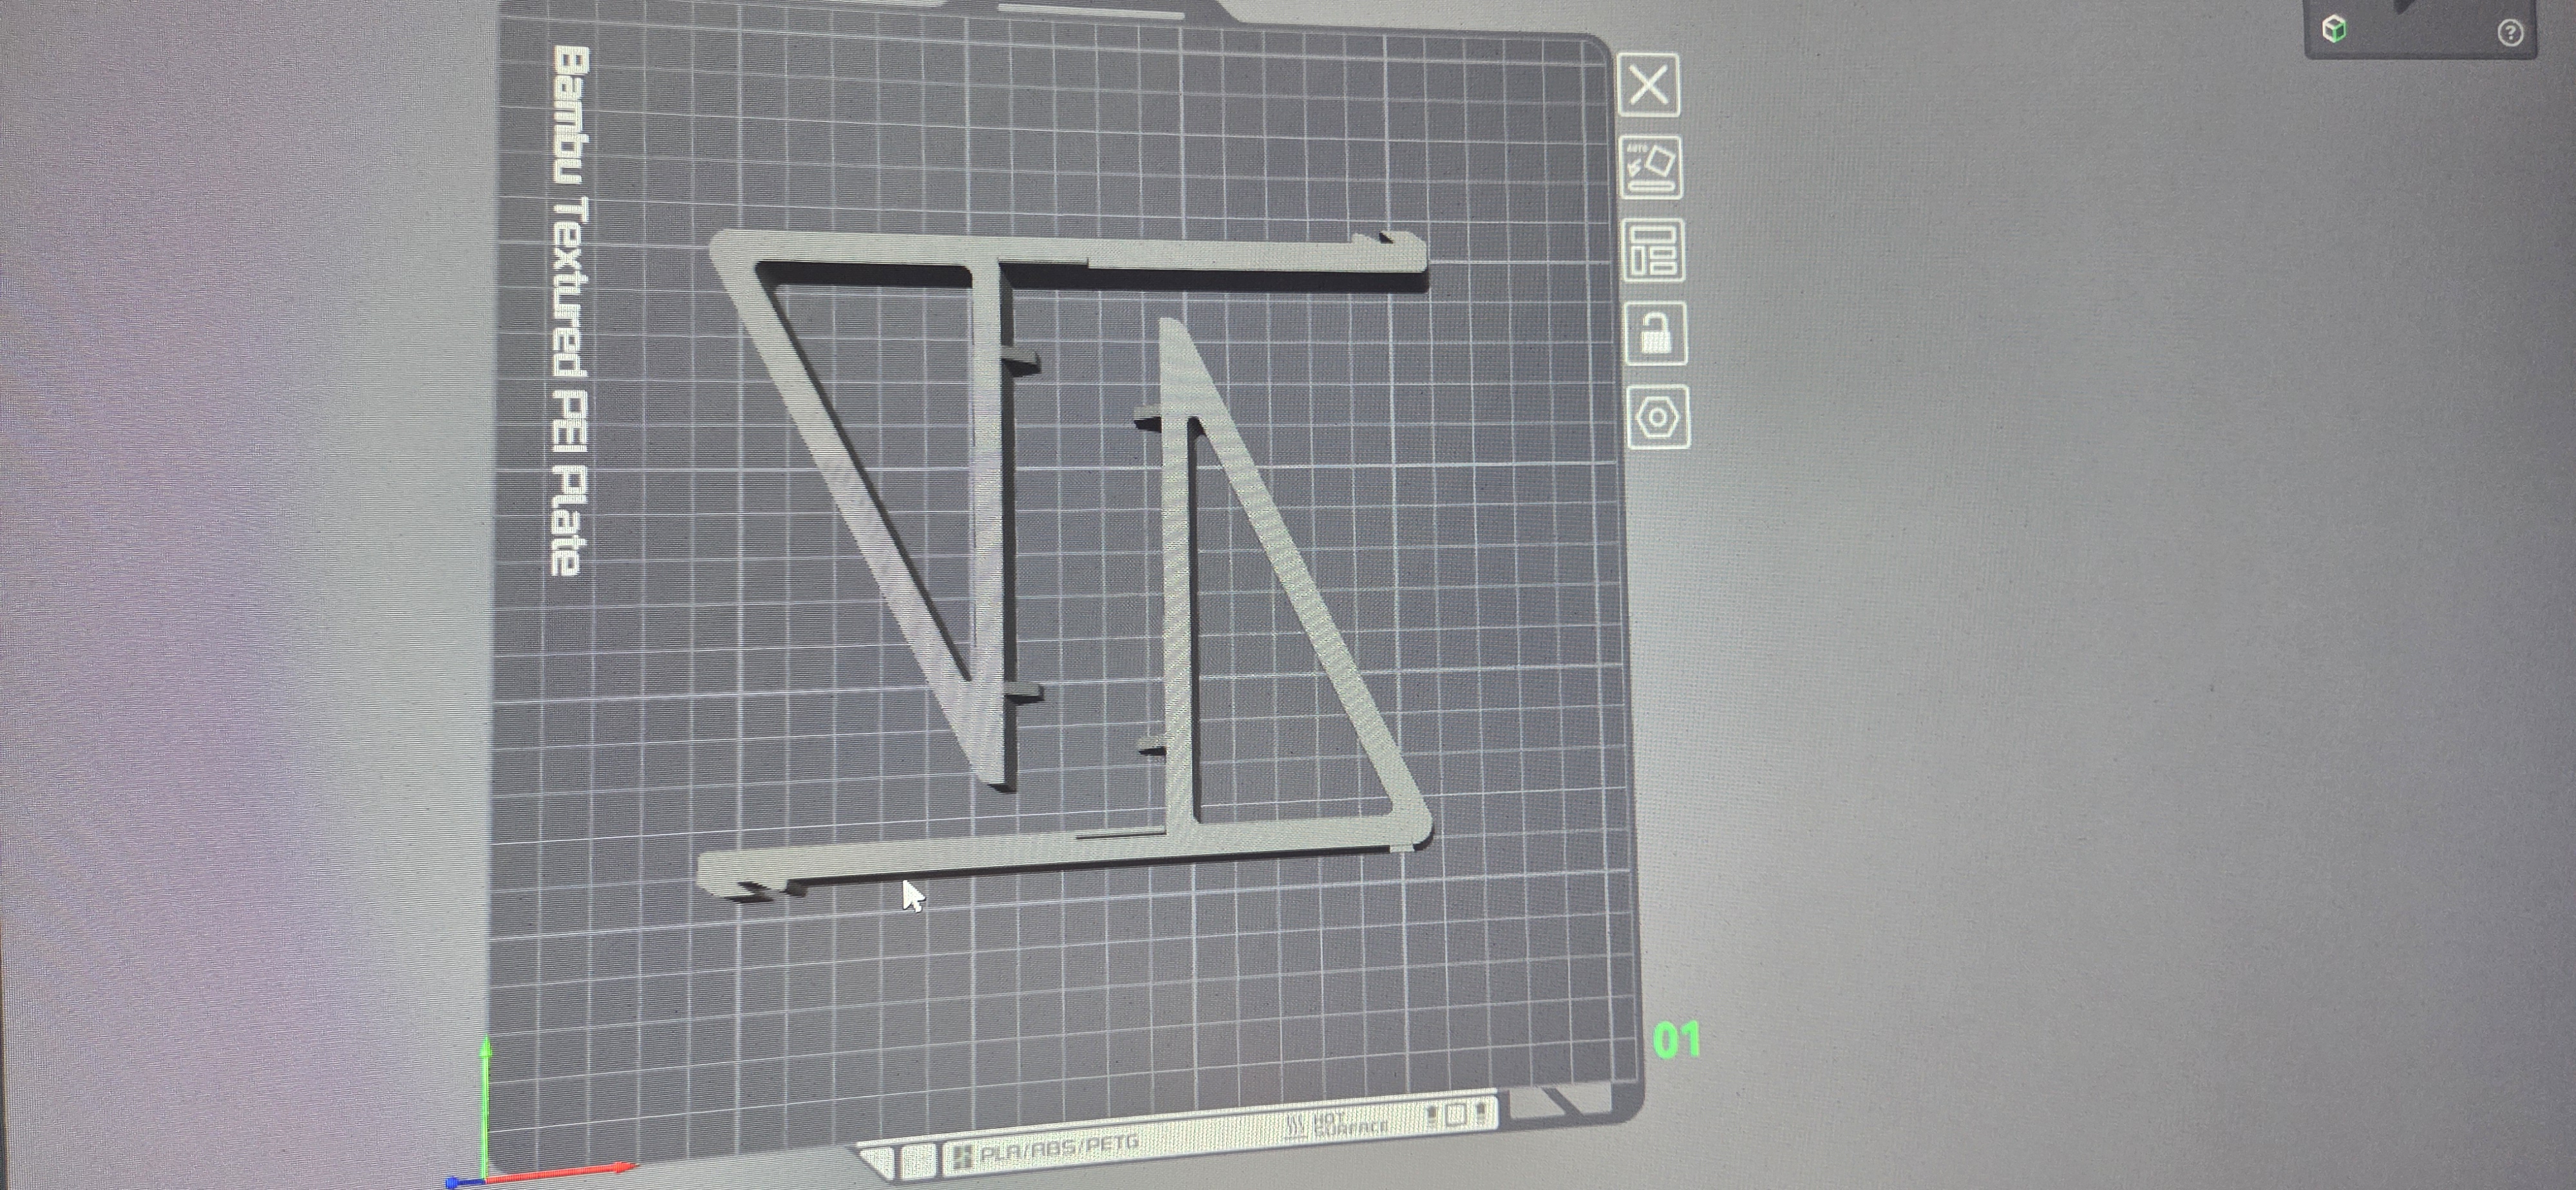Image resolution: width=2576 pixels, height=1190 pixels.
Task: Toggle the plate lock icon
Action: 1656,333
